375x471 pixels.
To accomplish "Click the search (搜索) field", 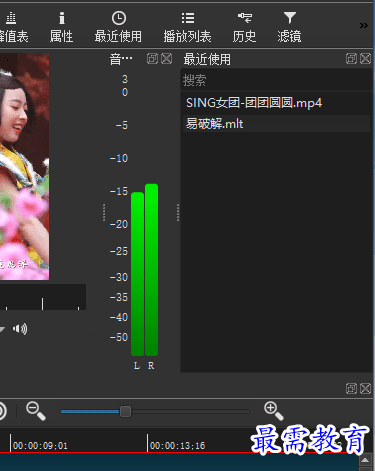I will [276, 80].
